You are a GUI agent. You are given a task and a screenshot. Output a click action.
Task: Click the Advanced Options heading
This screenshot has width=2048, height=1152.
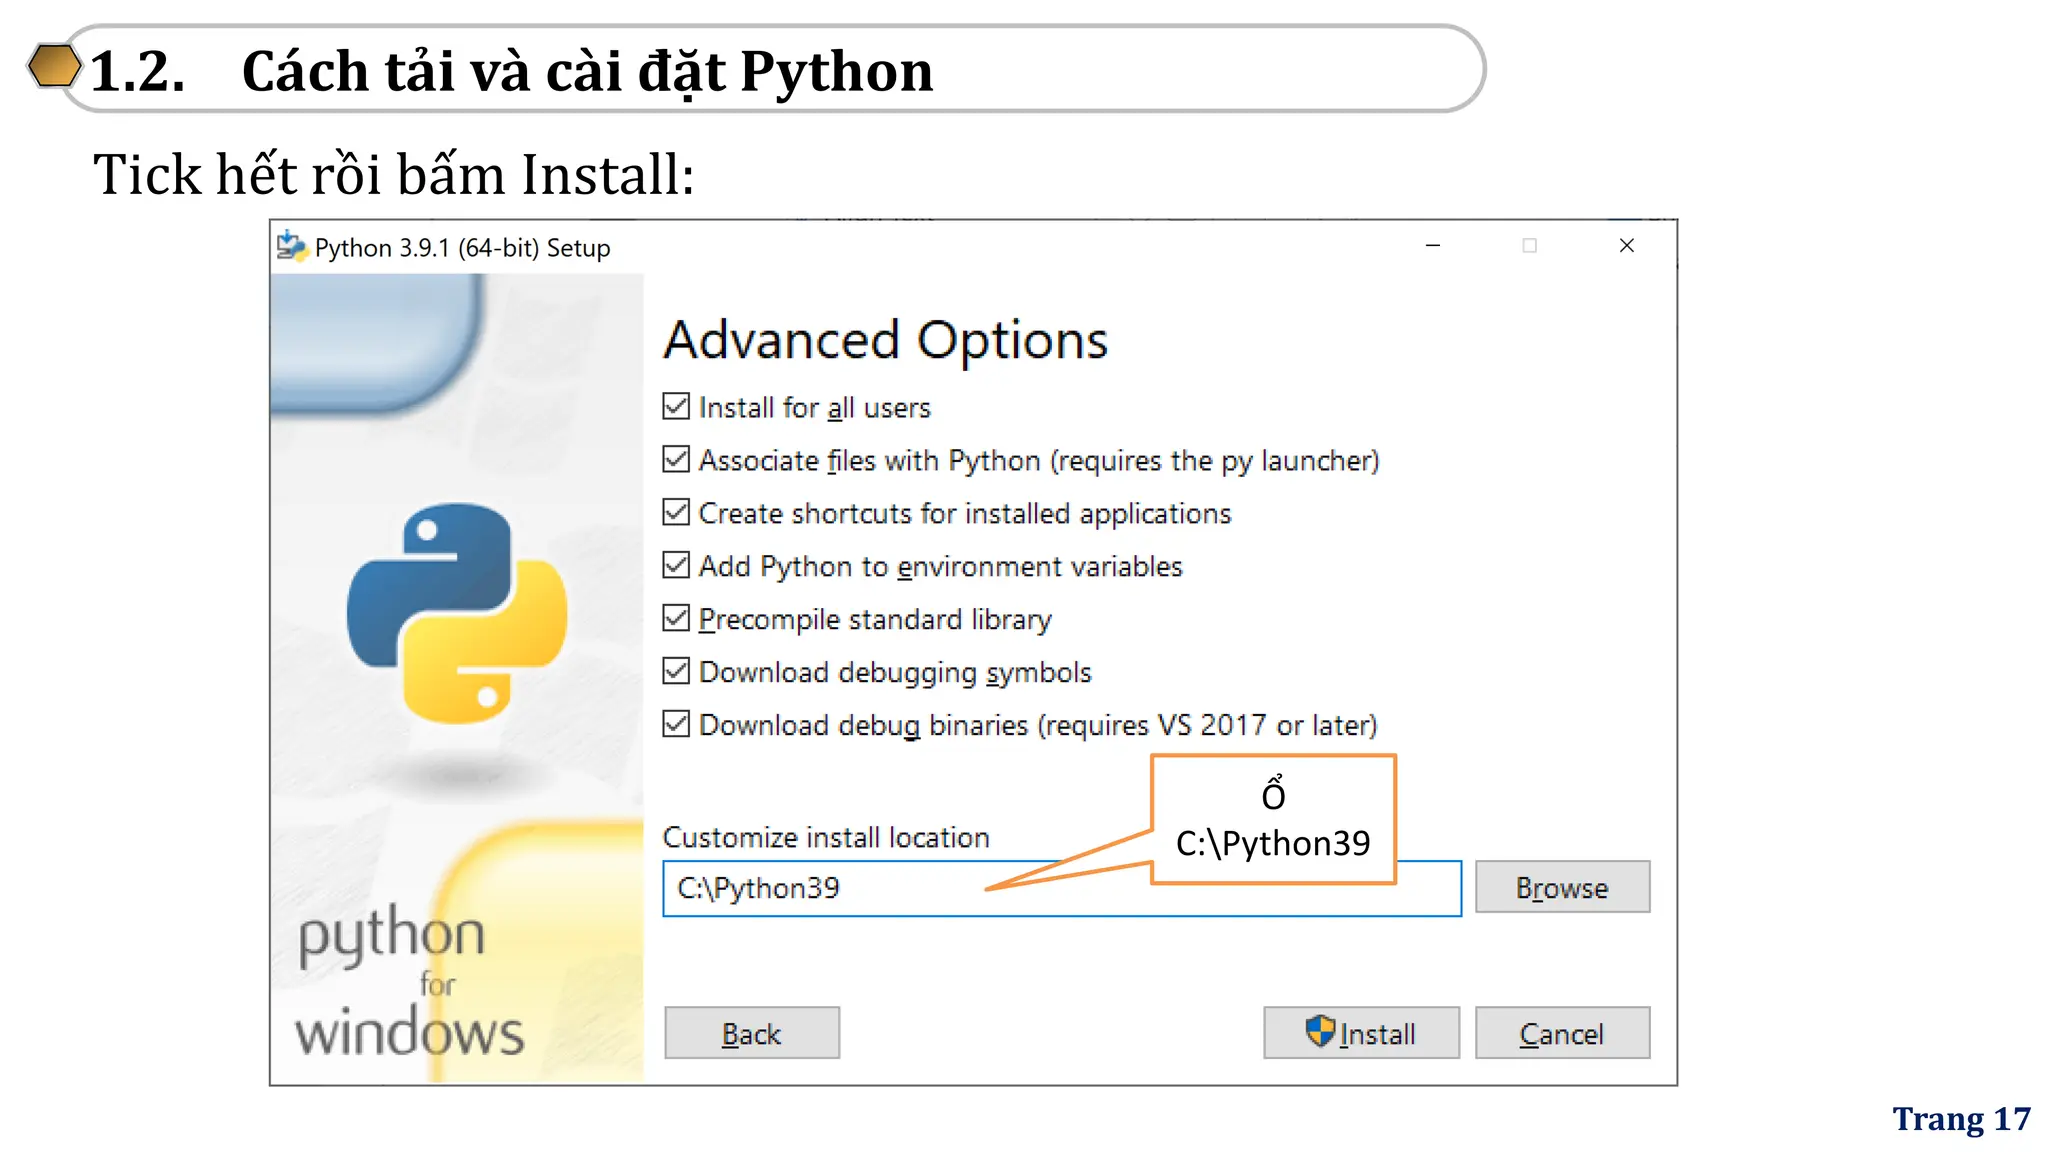point(886,340)
